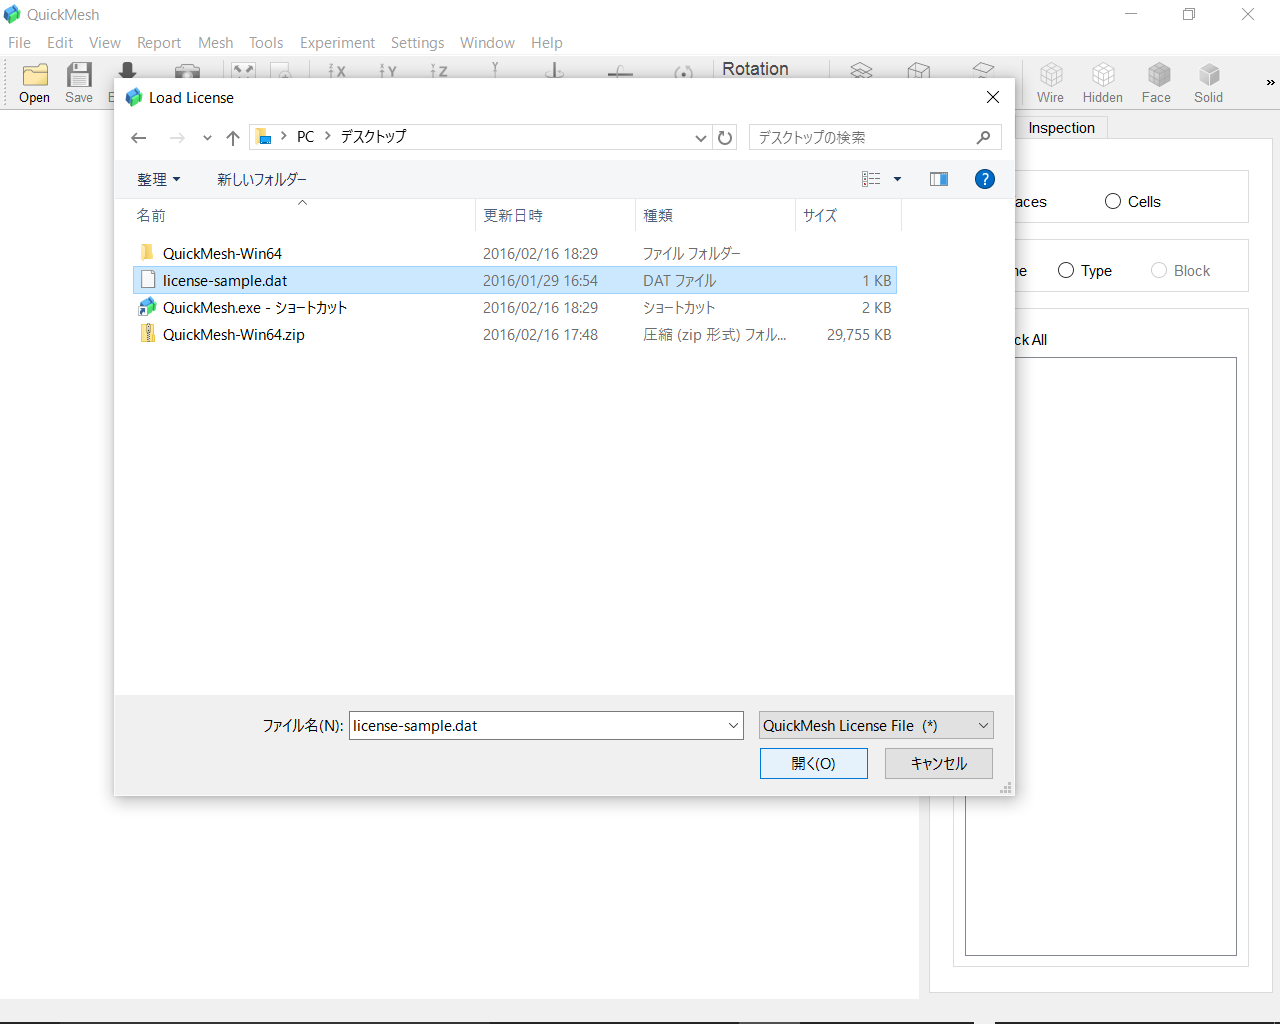
Task: Select QuickMesh.exe - ショートカット entry
Action: click(255, 307)
